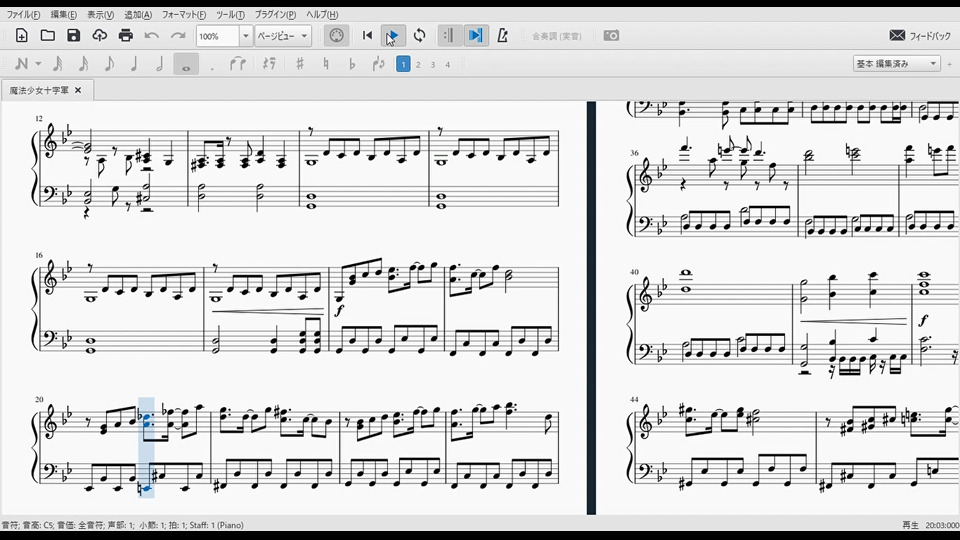Toggle loop playback
The height and width of the screenshot is (540, 960).
pyautogui.click(x=419, y=36)
